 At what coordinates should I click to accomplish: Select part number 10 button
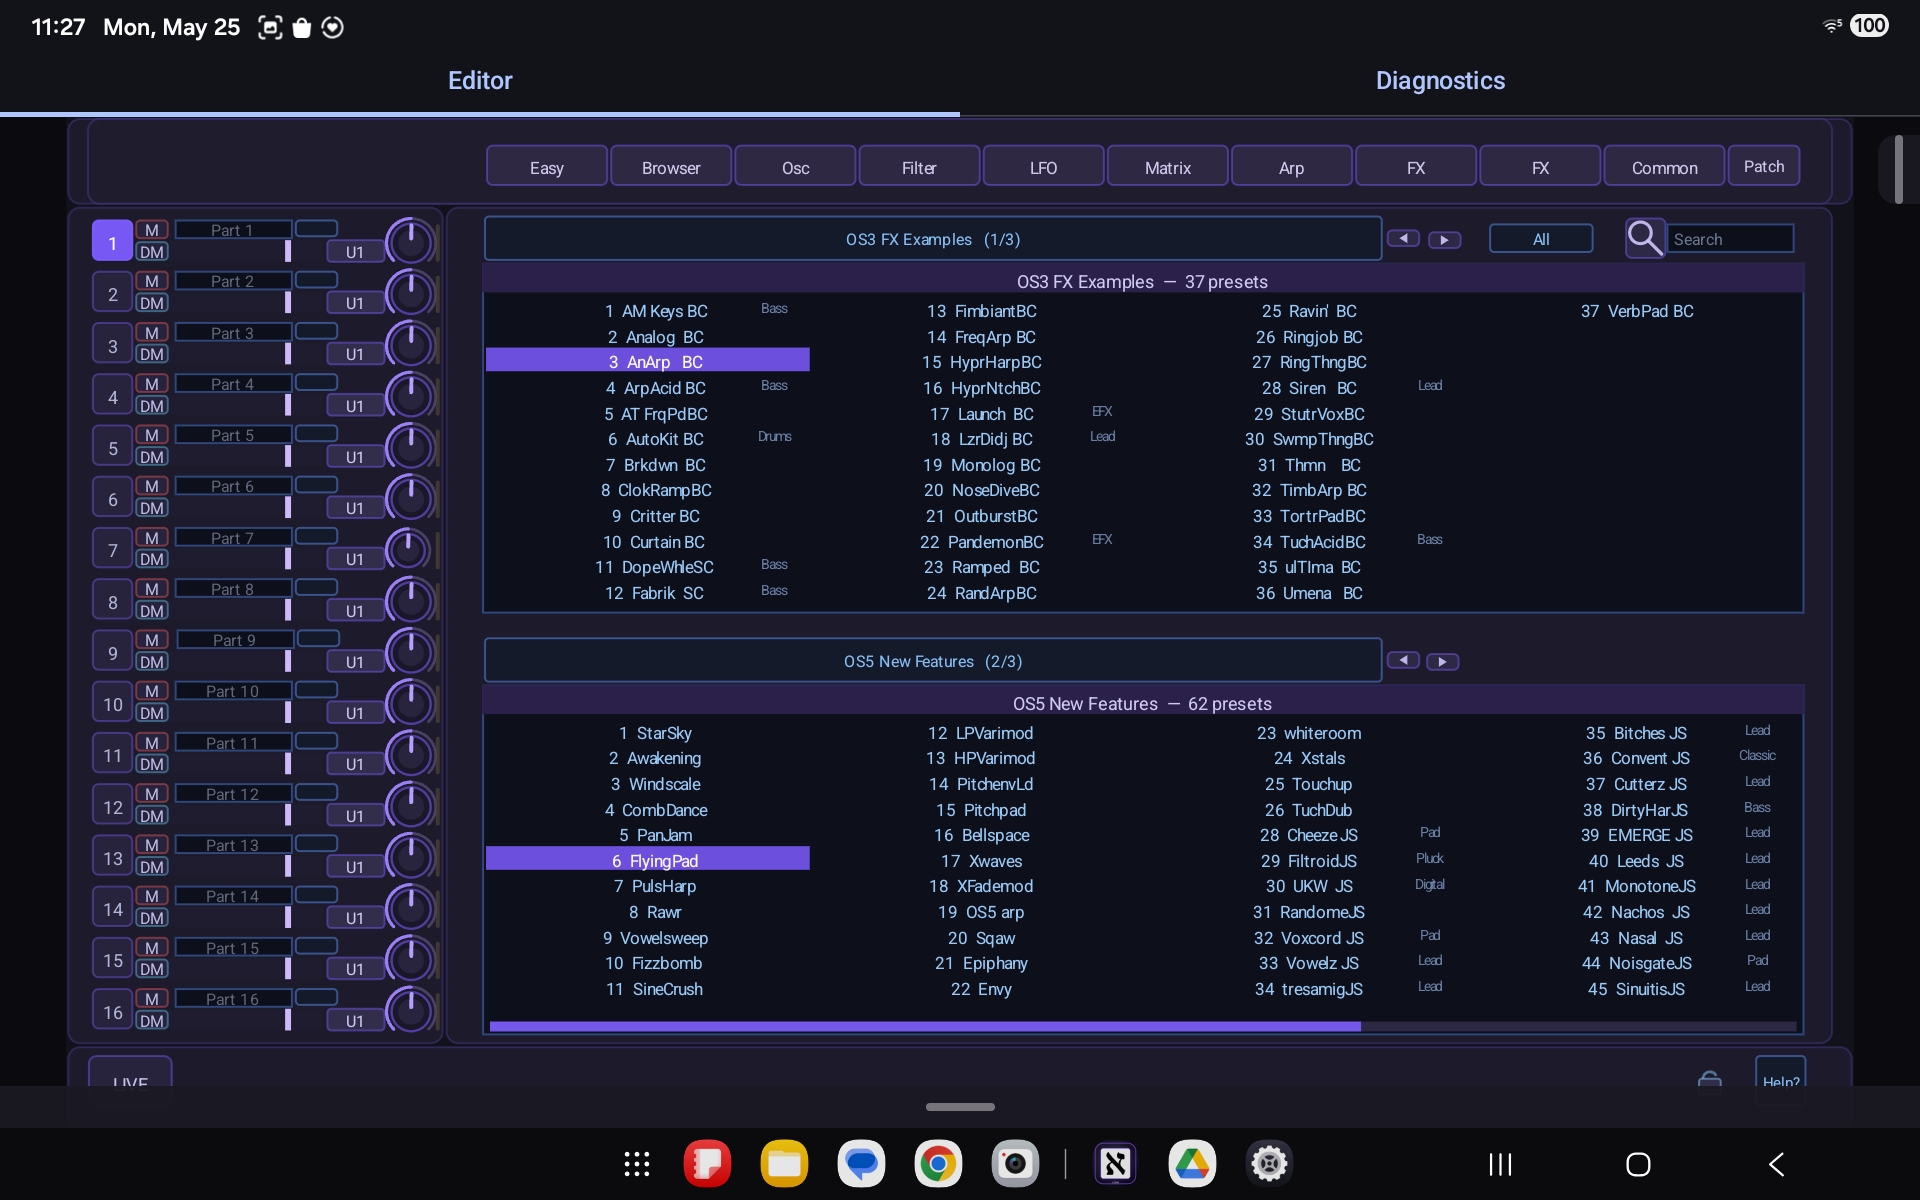pyautogui.click(x=113, y=703)
